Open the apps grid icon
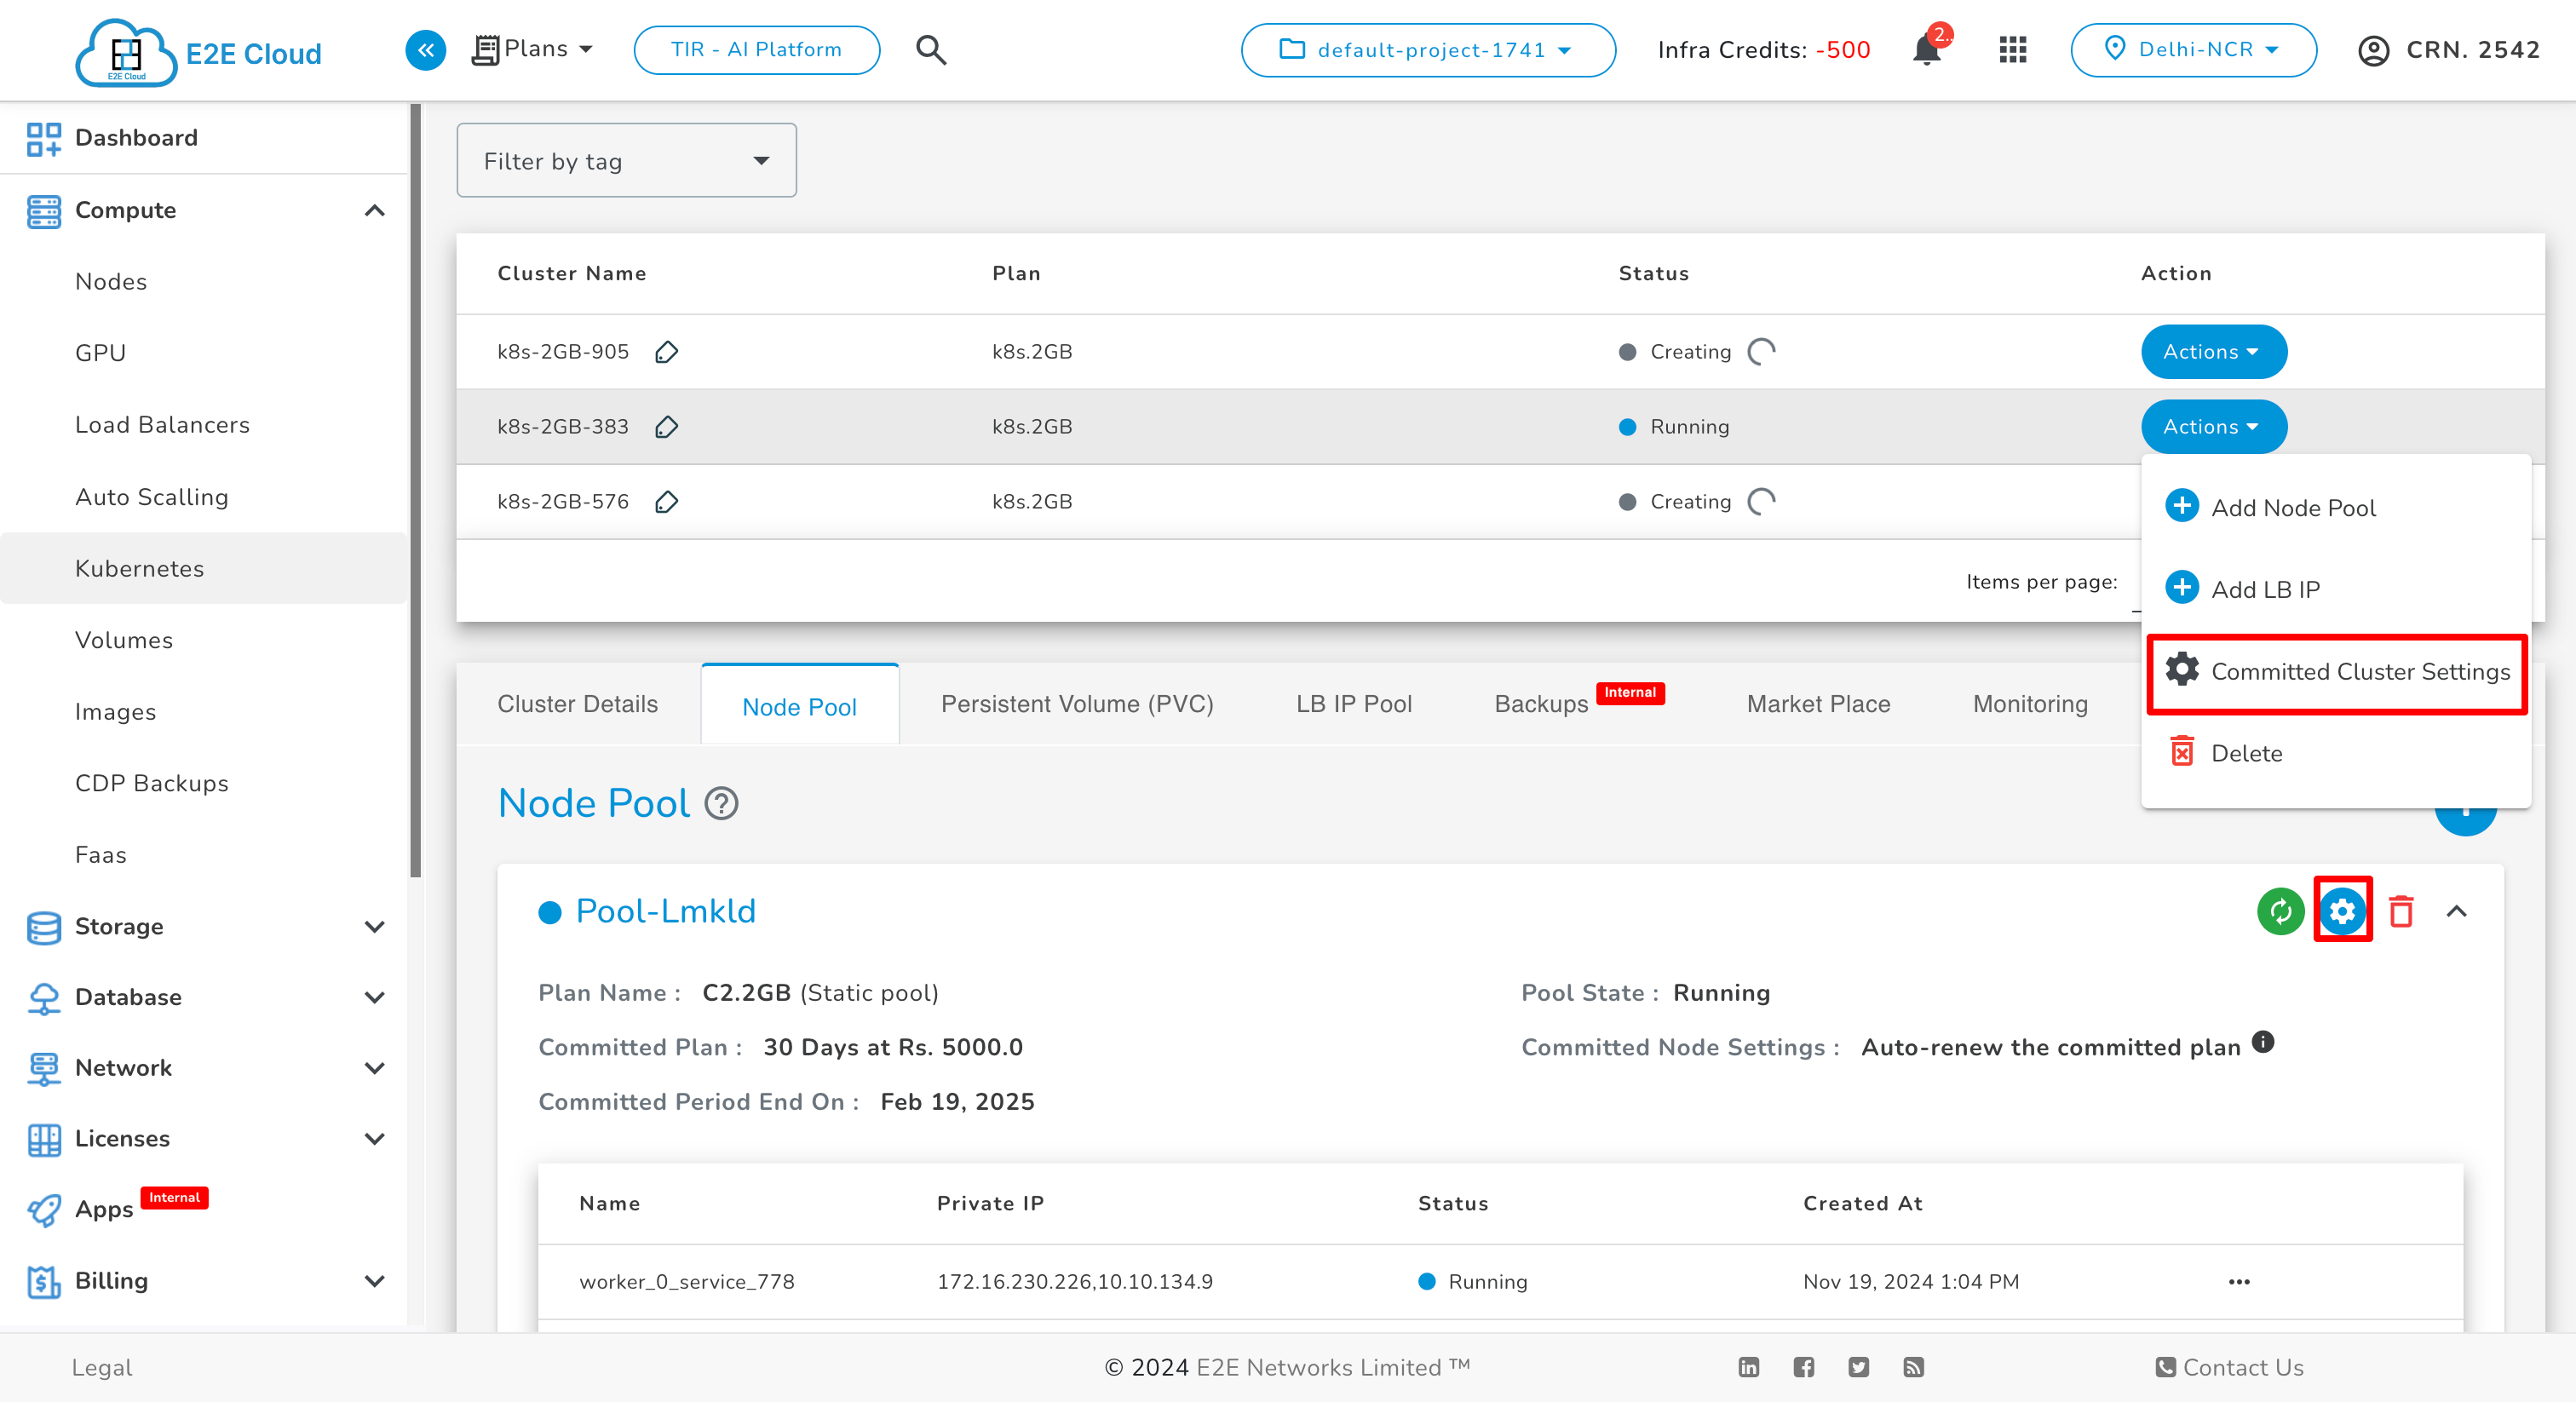 point(2012,49)
